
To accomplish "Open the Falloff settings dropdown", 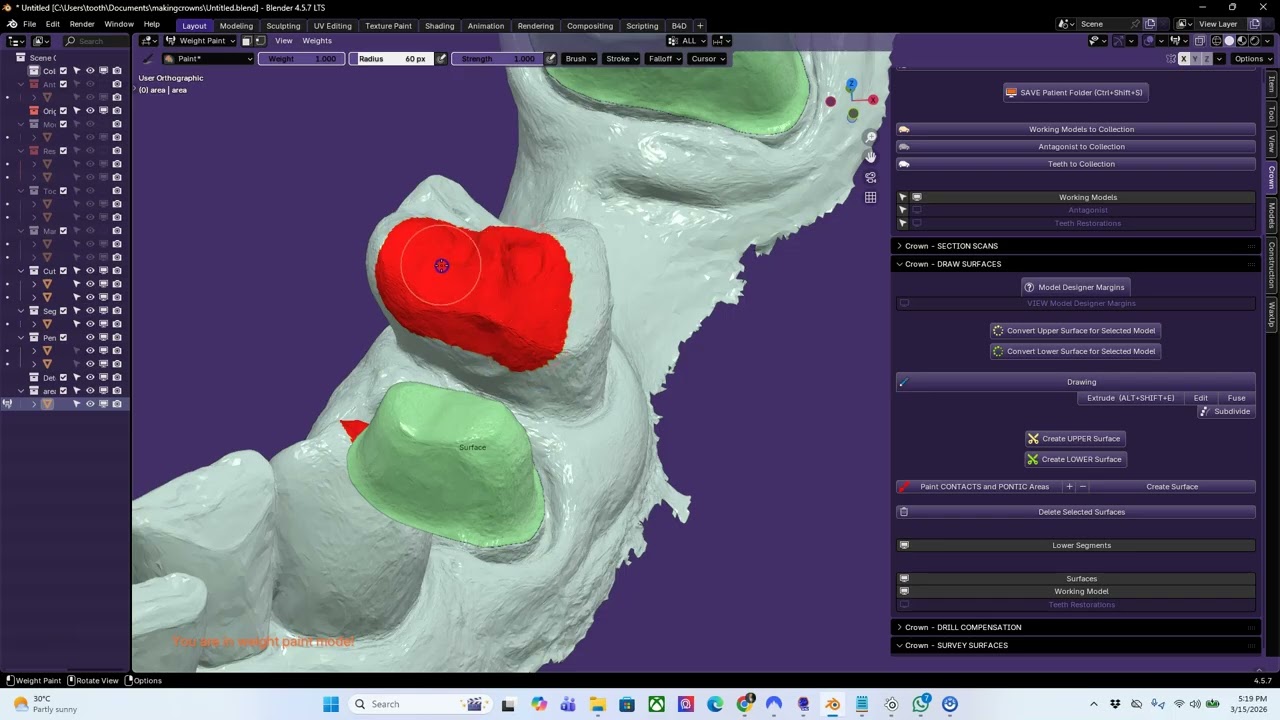I will (x=664, y=59).
